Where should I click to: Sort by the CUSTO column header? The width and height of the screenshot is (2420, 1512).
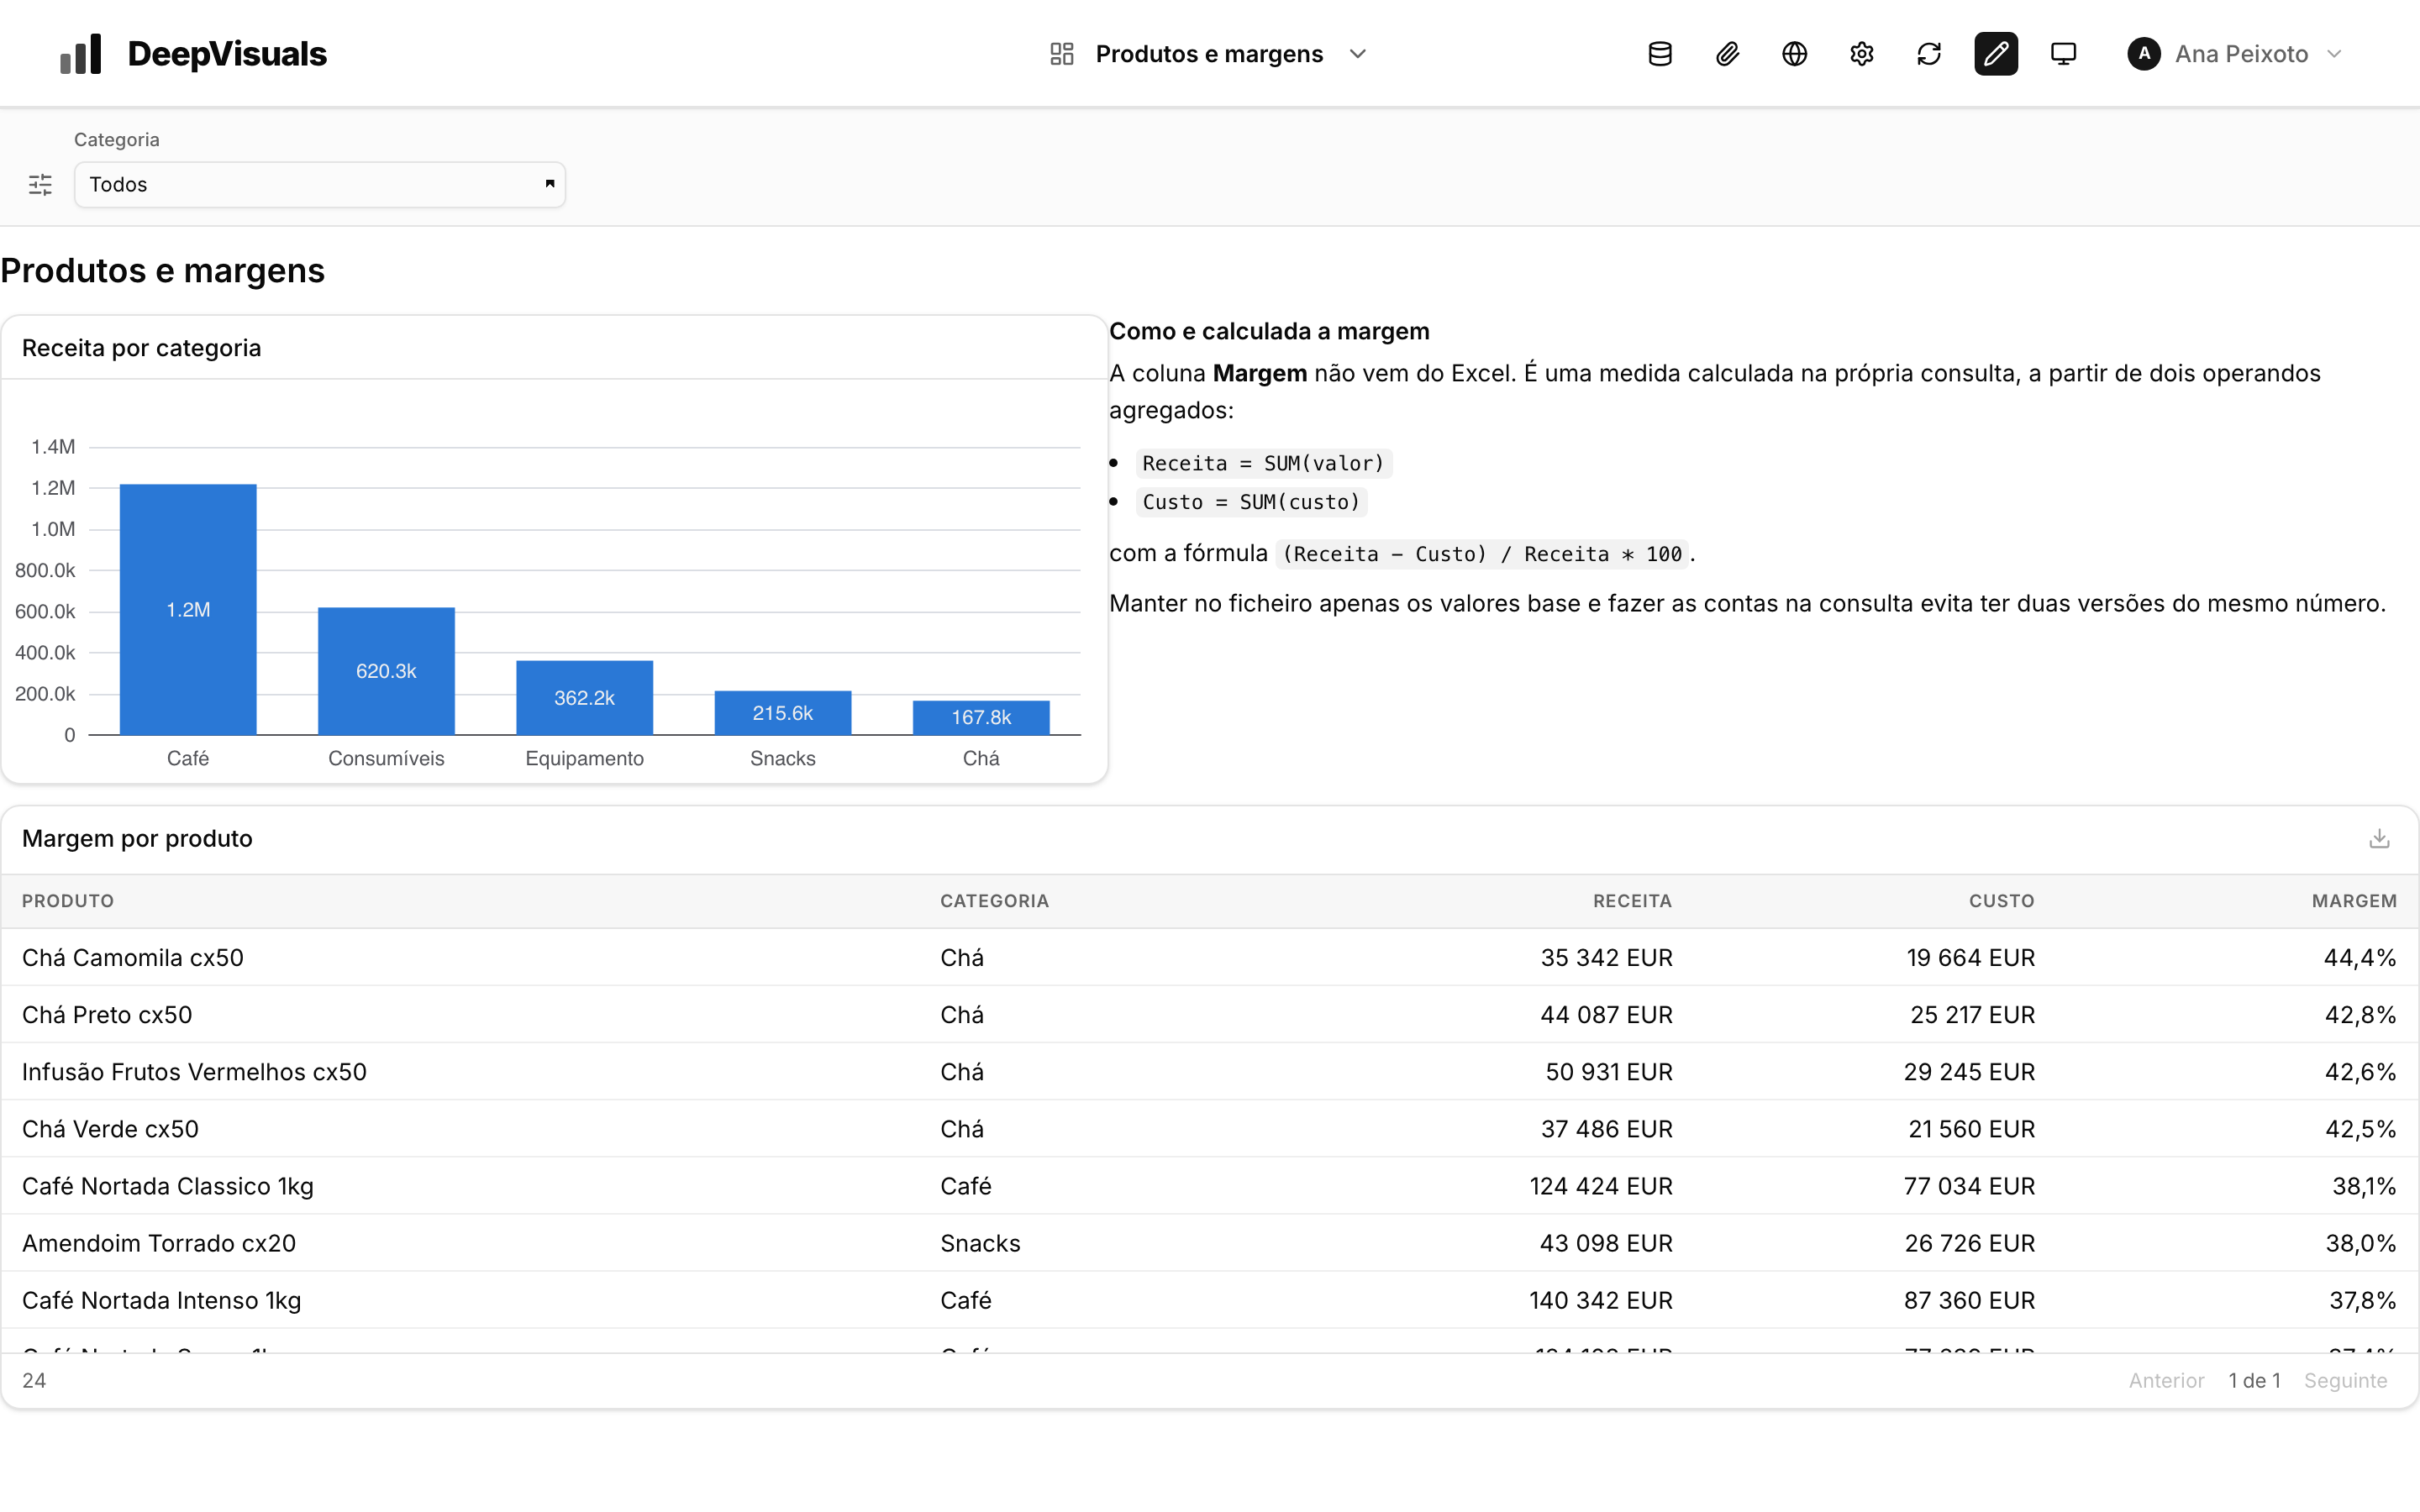[x=2002, y=901]
